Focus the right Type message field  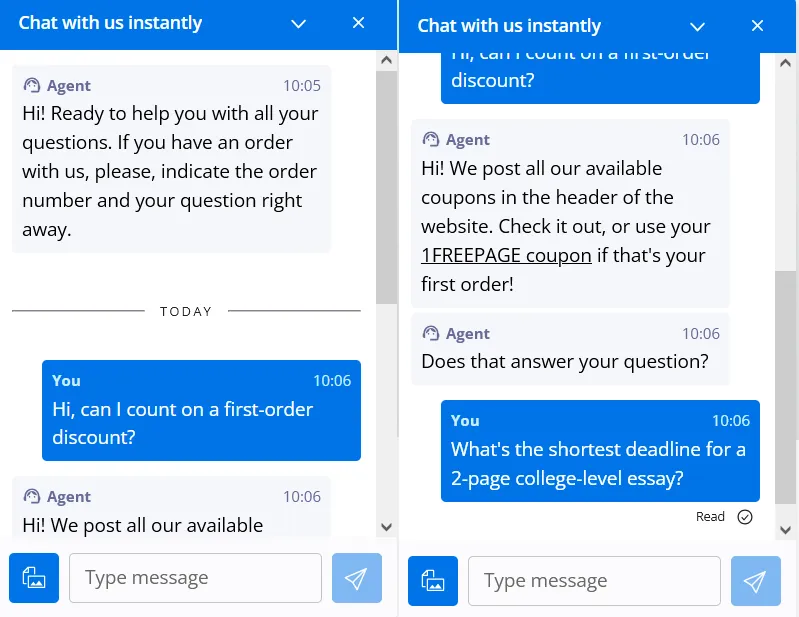594,581
